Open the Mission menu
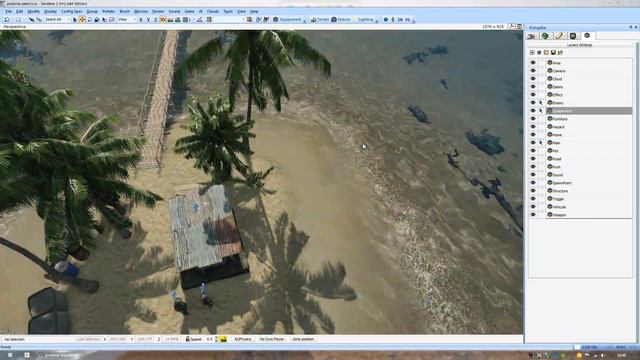The height and width of the screenshot is (360, 640). [x=141, y=11]
